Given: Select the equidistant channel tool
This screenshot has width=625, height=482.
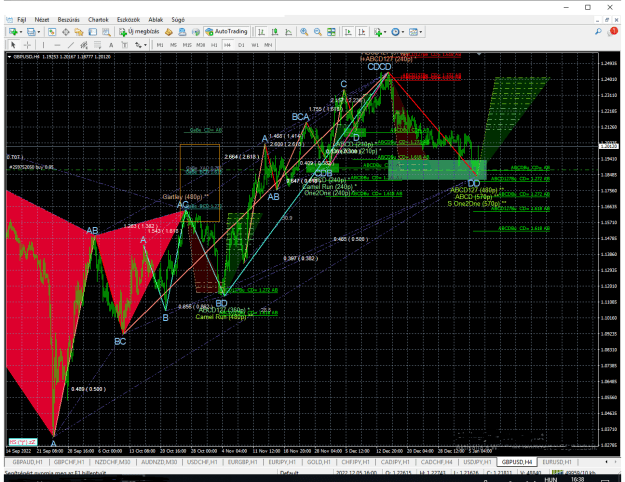Looking at the screenshot, I should (x=84, y=45).
